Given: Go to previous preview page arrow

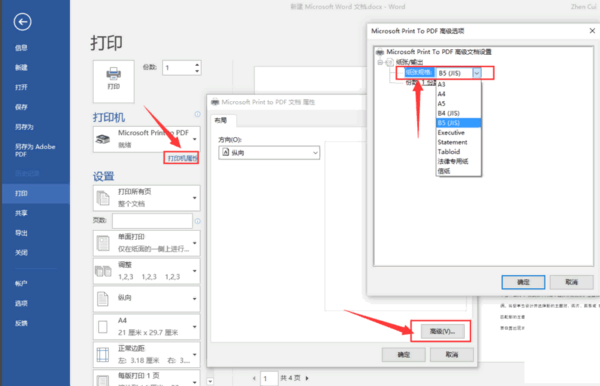Looking at the screenshot, I should 254,378.
